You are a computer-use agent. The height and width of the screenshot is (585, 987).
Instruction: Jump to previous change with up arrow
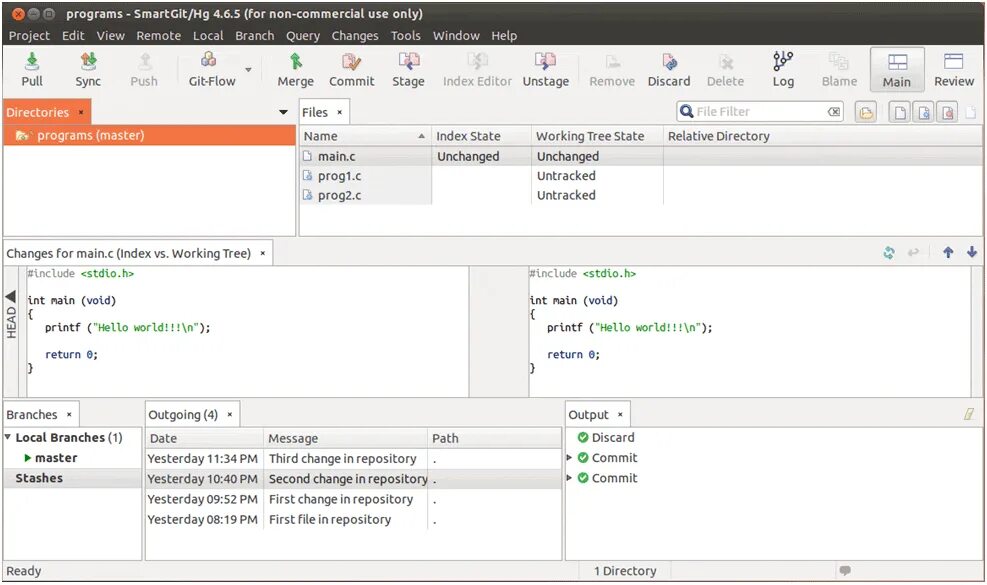click(x=948, y=253)
